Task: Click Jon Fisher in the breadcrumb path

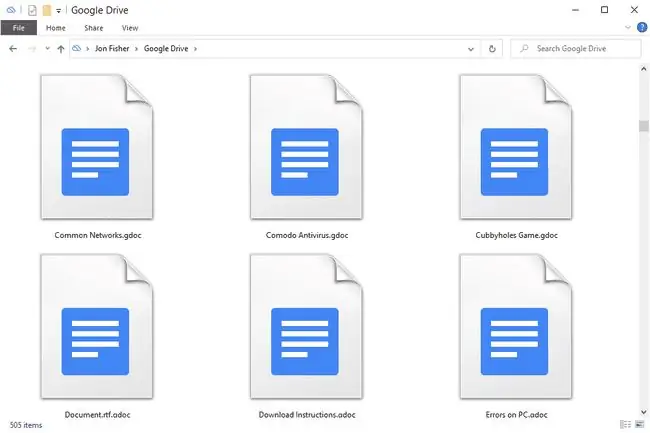Action: pyautogui.click(x=112, y=48)
